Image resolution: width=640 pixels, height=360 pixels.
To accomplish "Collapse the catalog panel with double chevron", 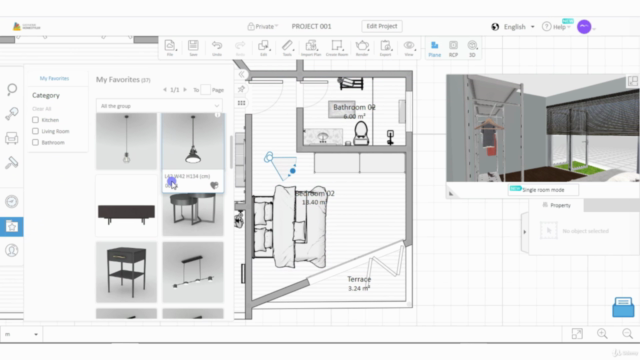I will point(242,74).
